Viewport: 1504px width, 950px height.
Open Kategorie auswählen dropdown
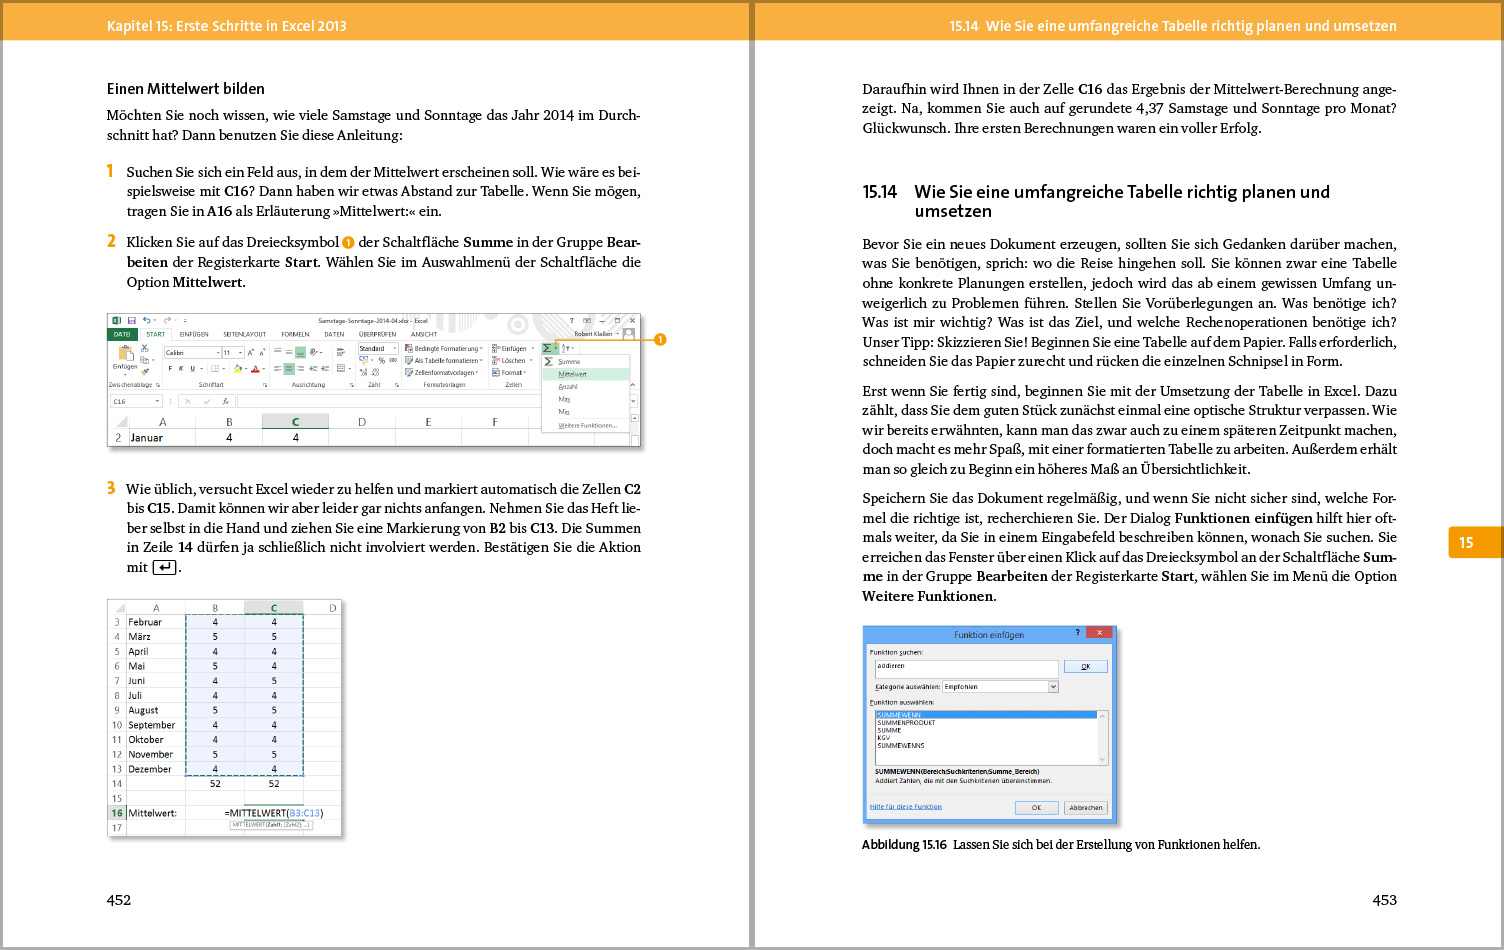[x=1053, y=687]
